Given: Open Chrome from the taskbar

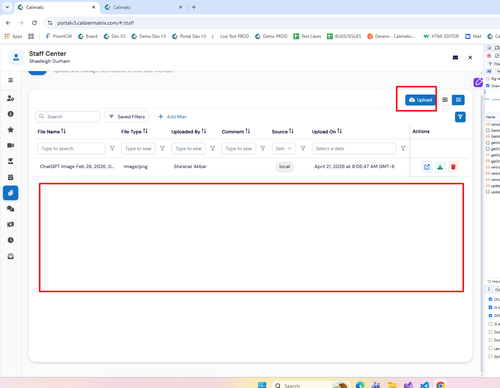Looking at the screenshot, I should [440, 385].
